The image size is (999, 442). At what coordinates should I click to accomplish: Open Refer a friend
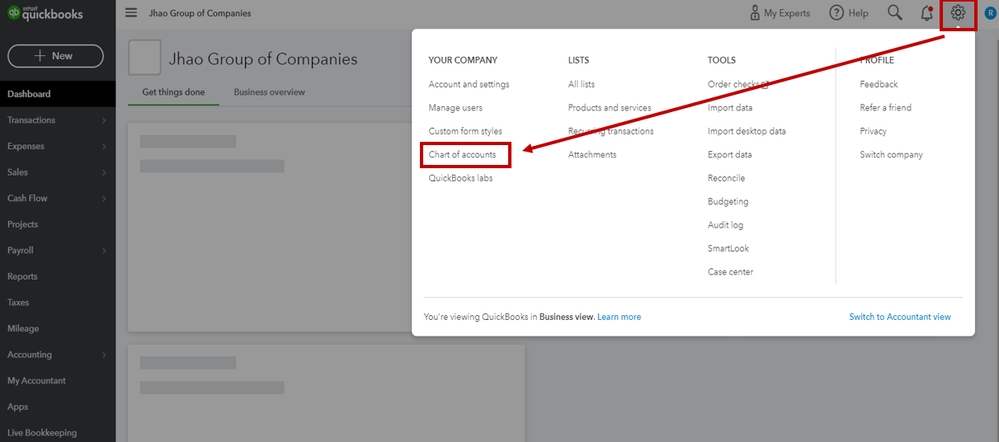pos(886,108)
